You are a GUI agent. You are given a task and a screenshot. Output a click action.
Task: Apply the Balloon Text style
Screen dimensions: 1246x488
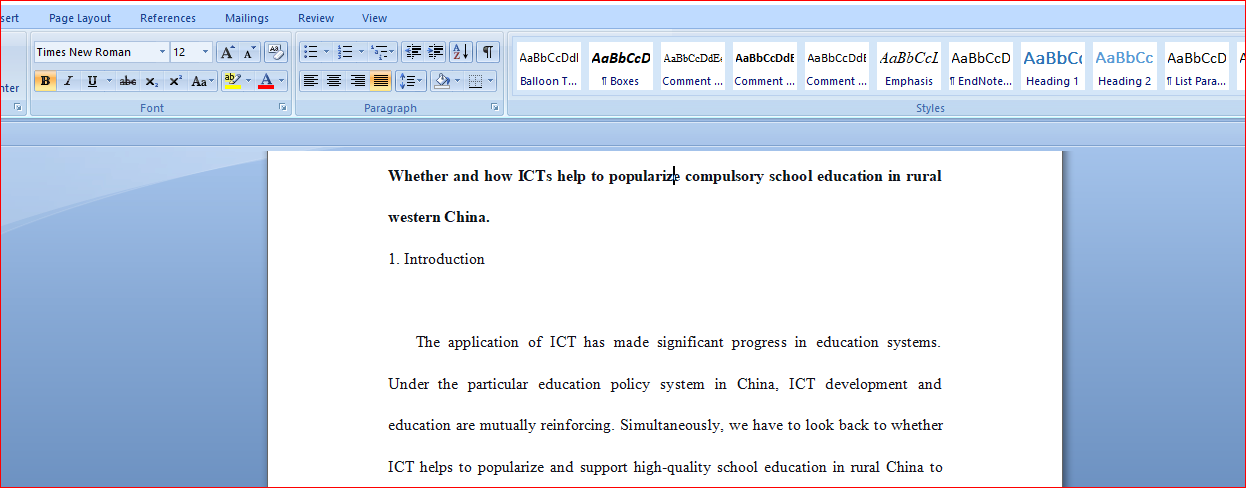(x=549, y=67)
